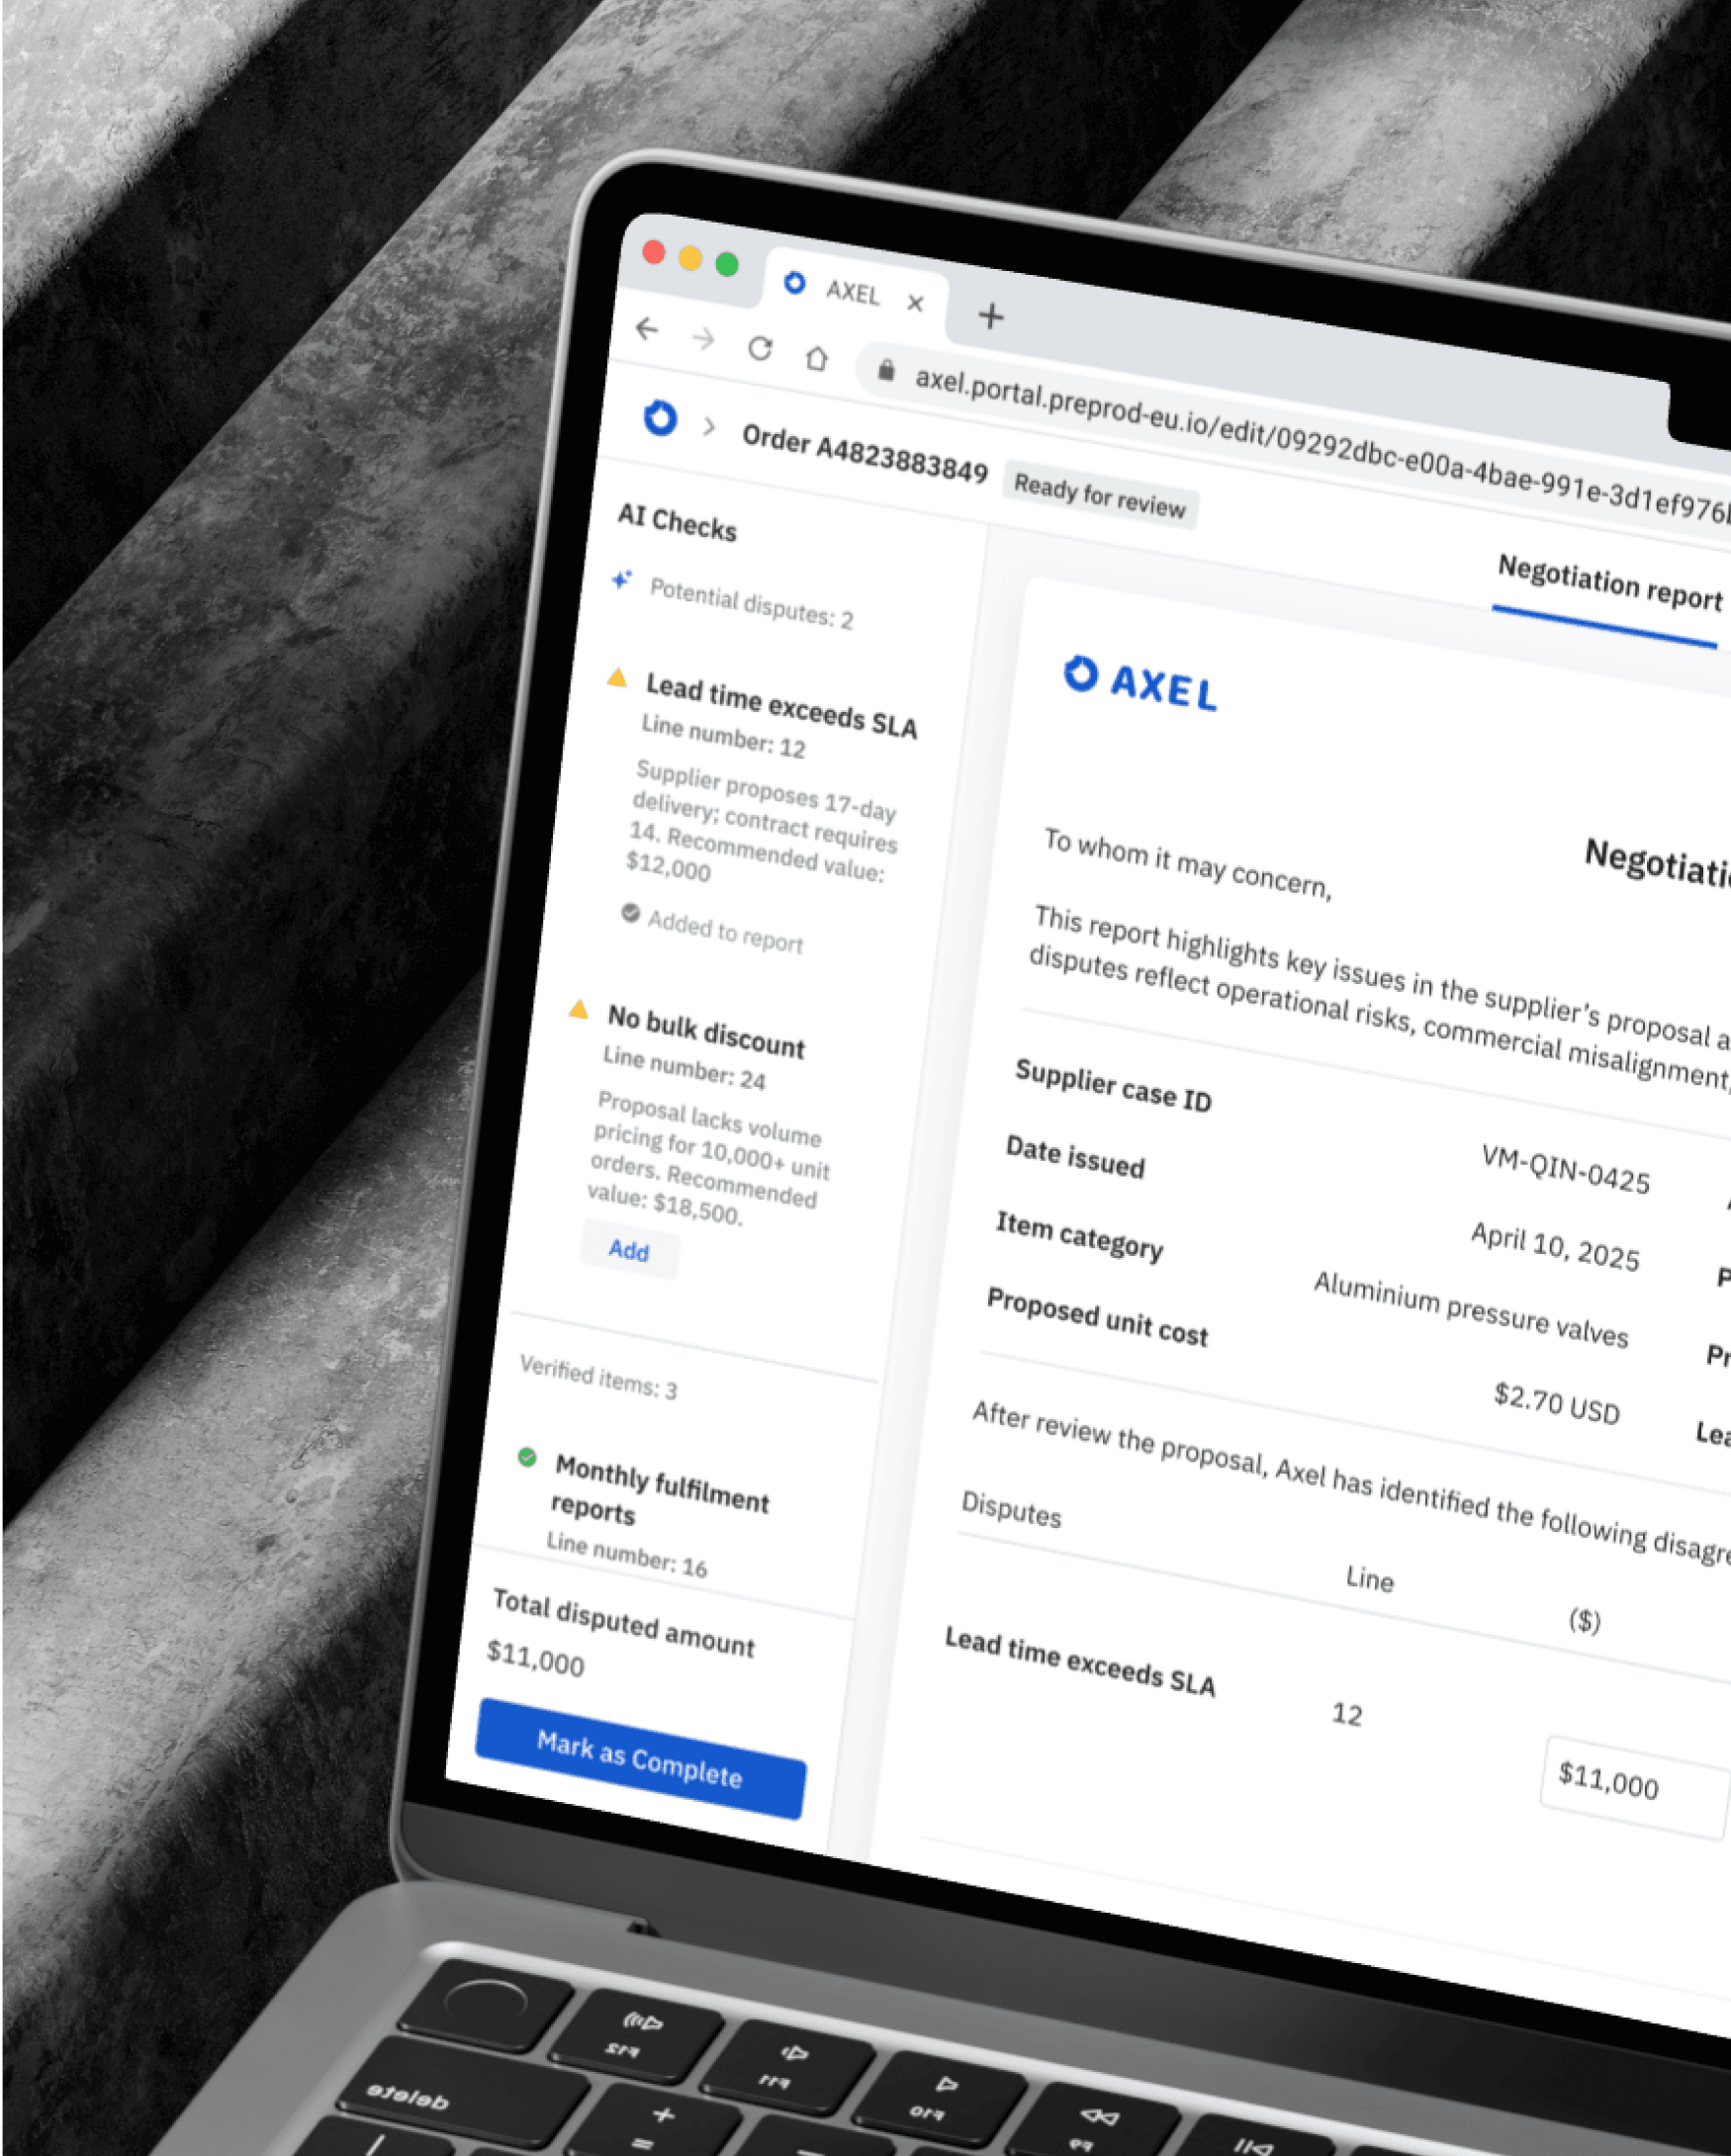Click the ($) column header in Disputes
1731x2156 pixels.
(x=1584, y=1619)
